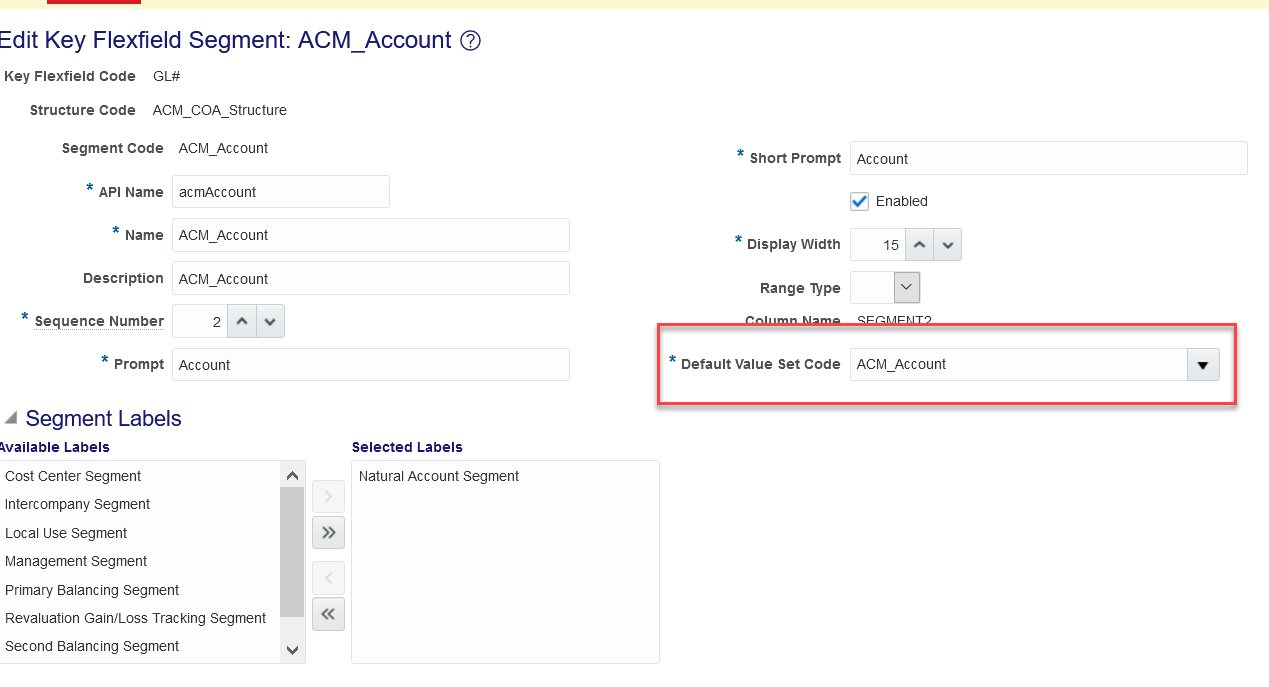Move selected label to Selected Labels
This screenshot has width=1269, height=687.
328,497
